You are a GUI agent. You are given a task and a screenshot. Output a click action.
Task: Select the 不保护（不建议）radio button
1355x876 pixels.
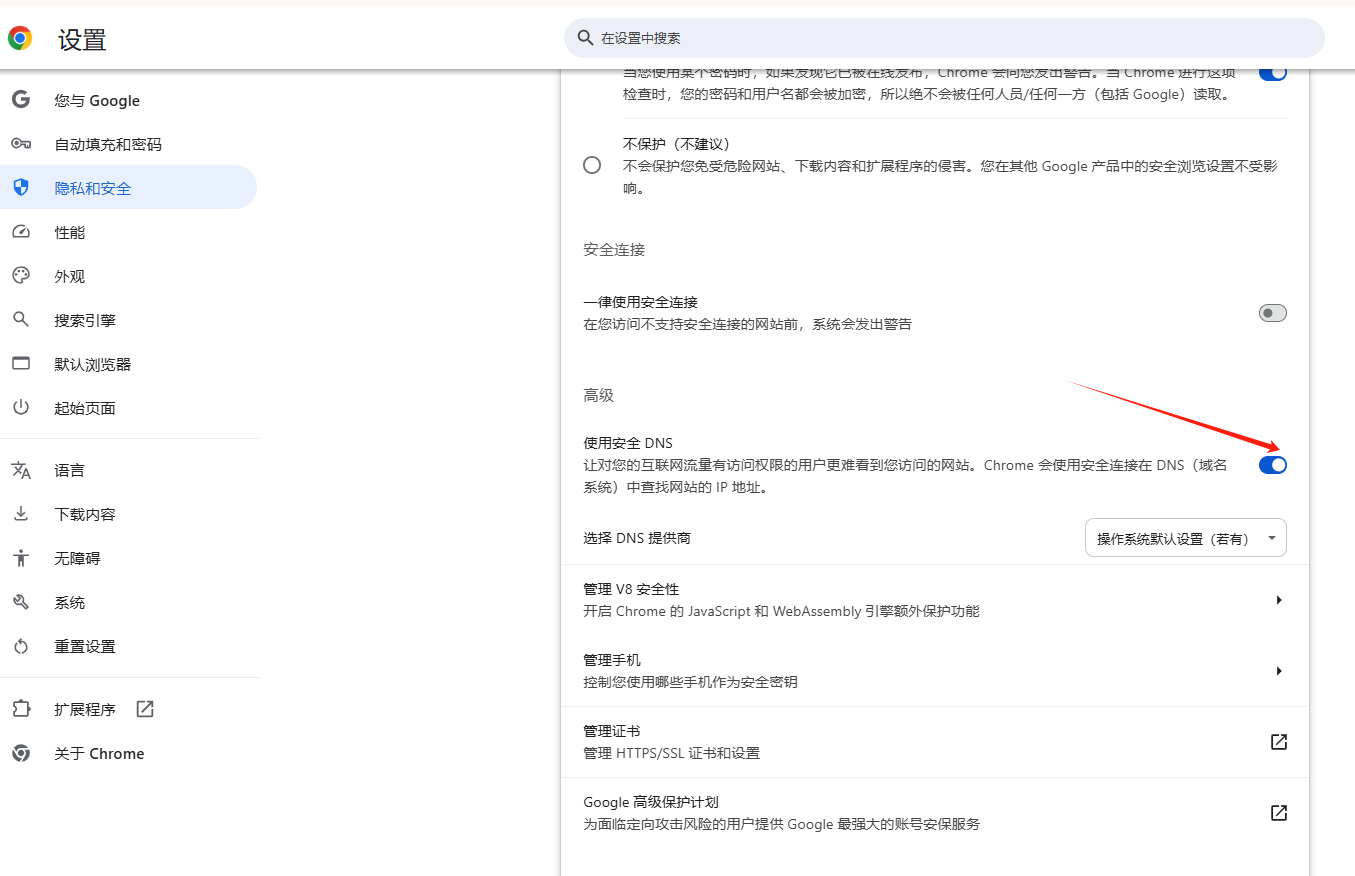point(592,165)
